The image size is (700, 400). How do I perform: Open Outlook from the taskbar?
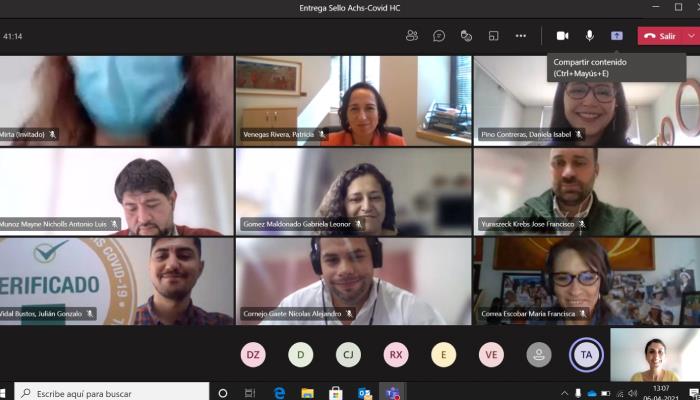click(x=364, y=393)
